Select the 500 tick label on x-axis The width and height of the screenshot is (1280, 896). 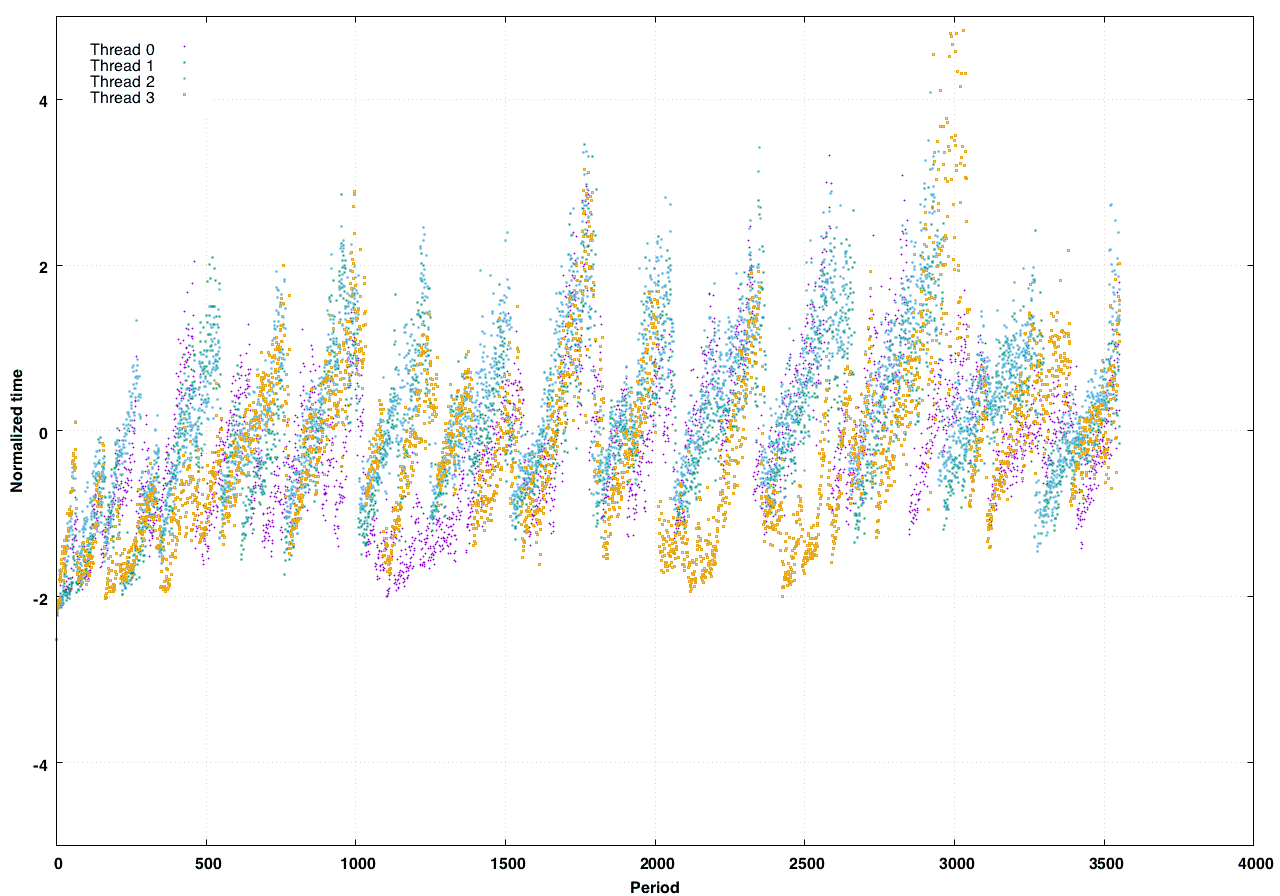point(206,863)
